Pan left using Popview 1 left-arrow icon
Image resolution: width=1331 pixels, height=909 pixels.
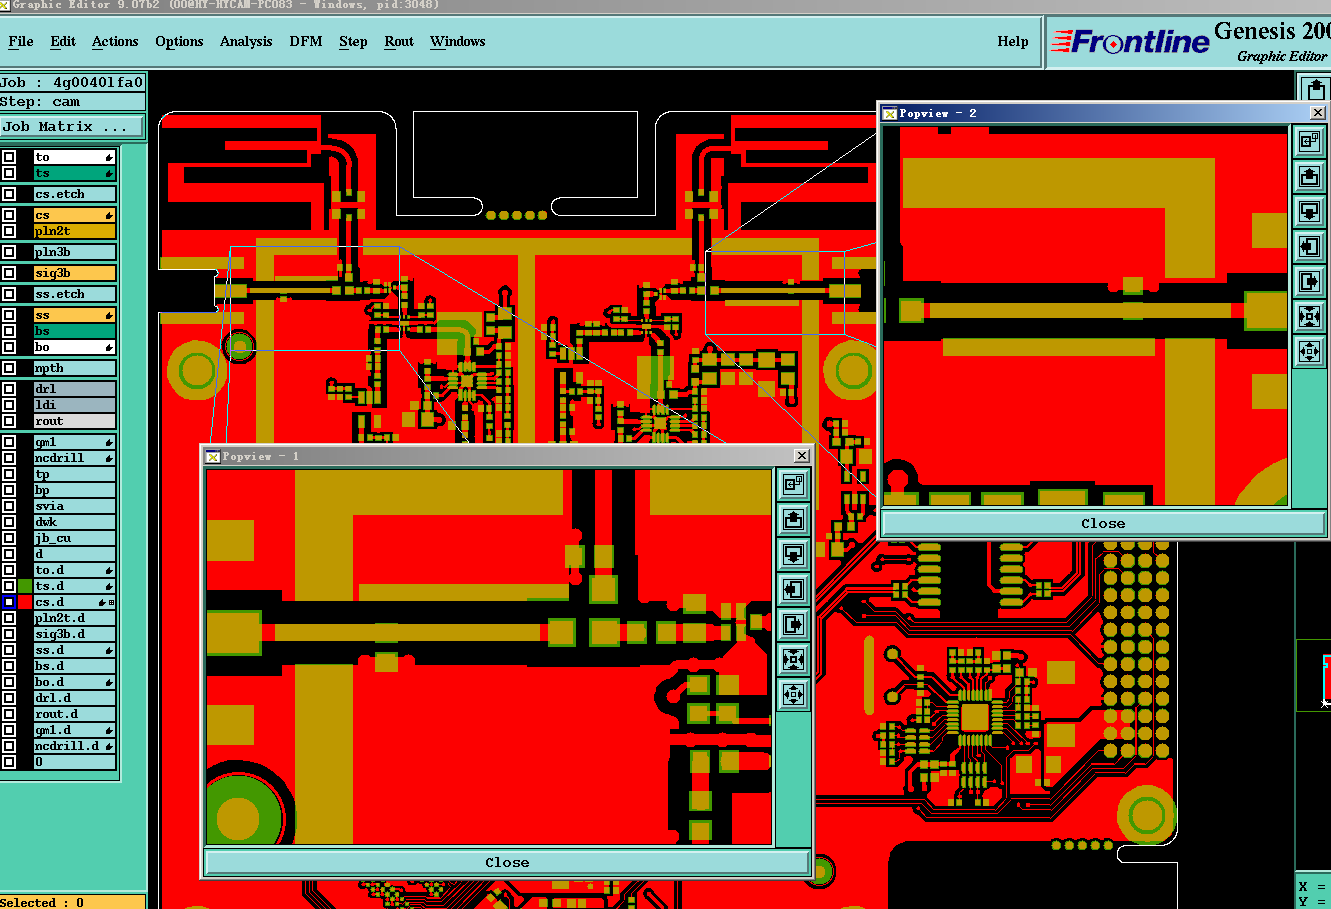794,589
